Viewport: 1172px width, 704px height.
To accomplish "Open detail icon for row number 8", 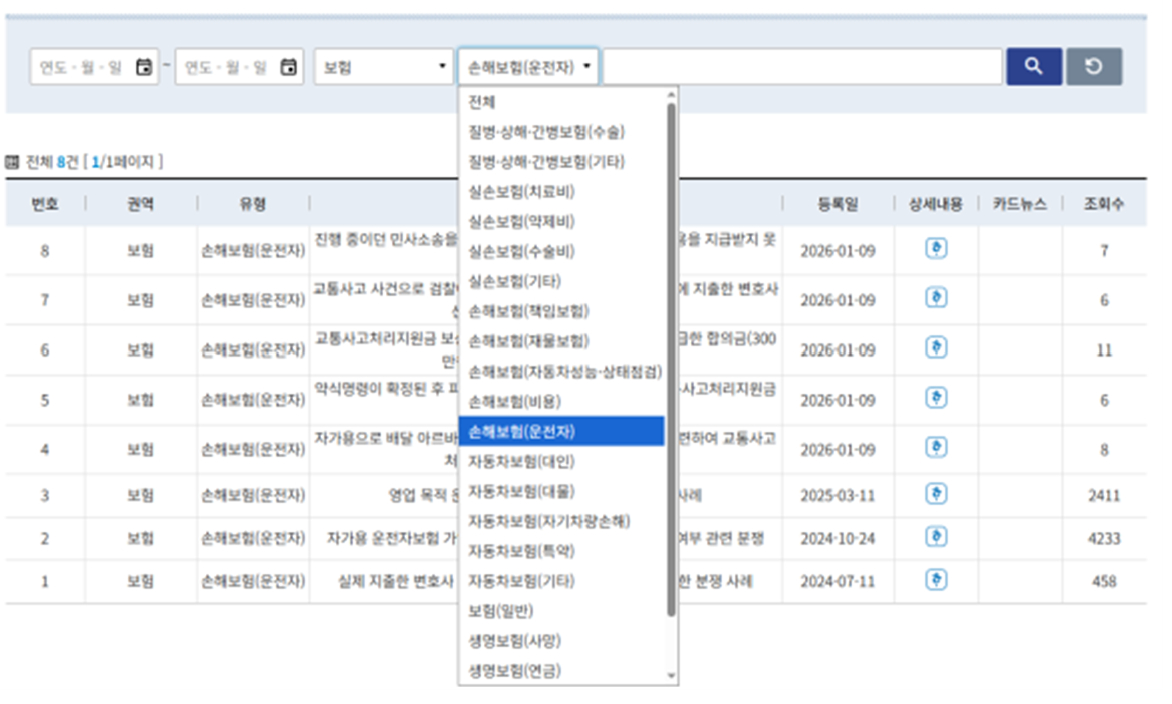I will pyautogui.click(x=935, y=250).
